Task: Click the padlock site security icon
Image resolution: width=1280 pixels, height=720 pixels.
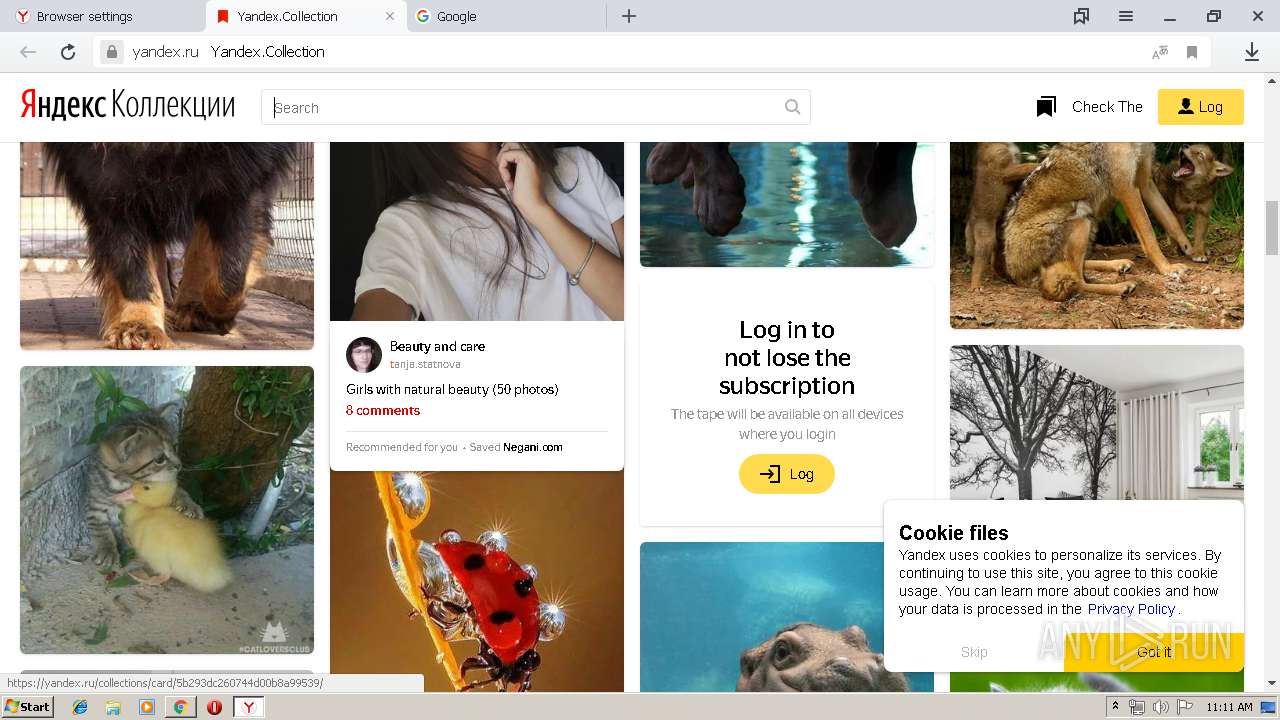Action: [x=112, y=52]
